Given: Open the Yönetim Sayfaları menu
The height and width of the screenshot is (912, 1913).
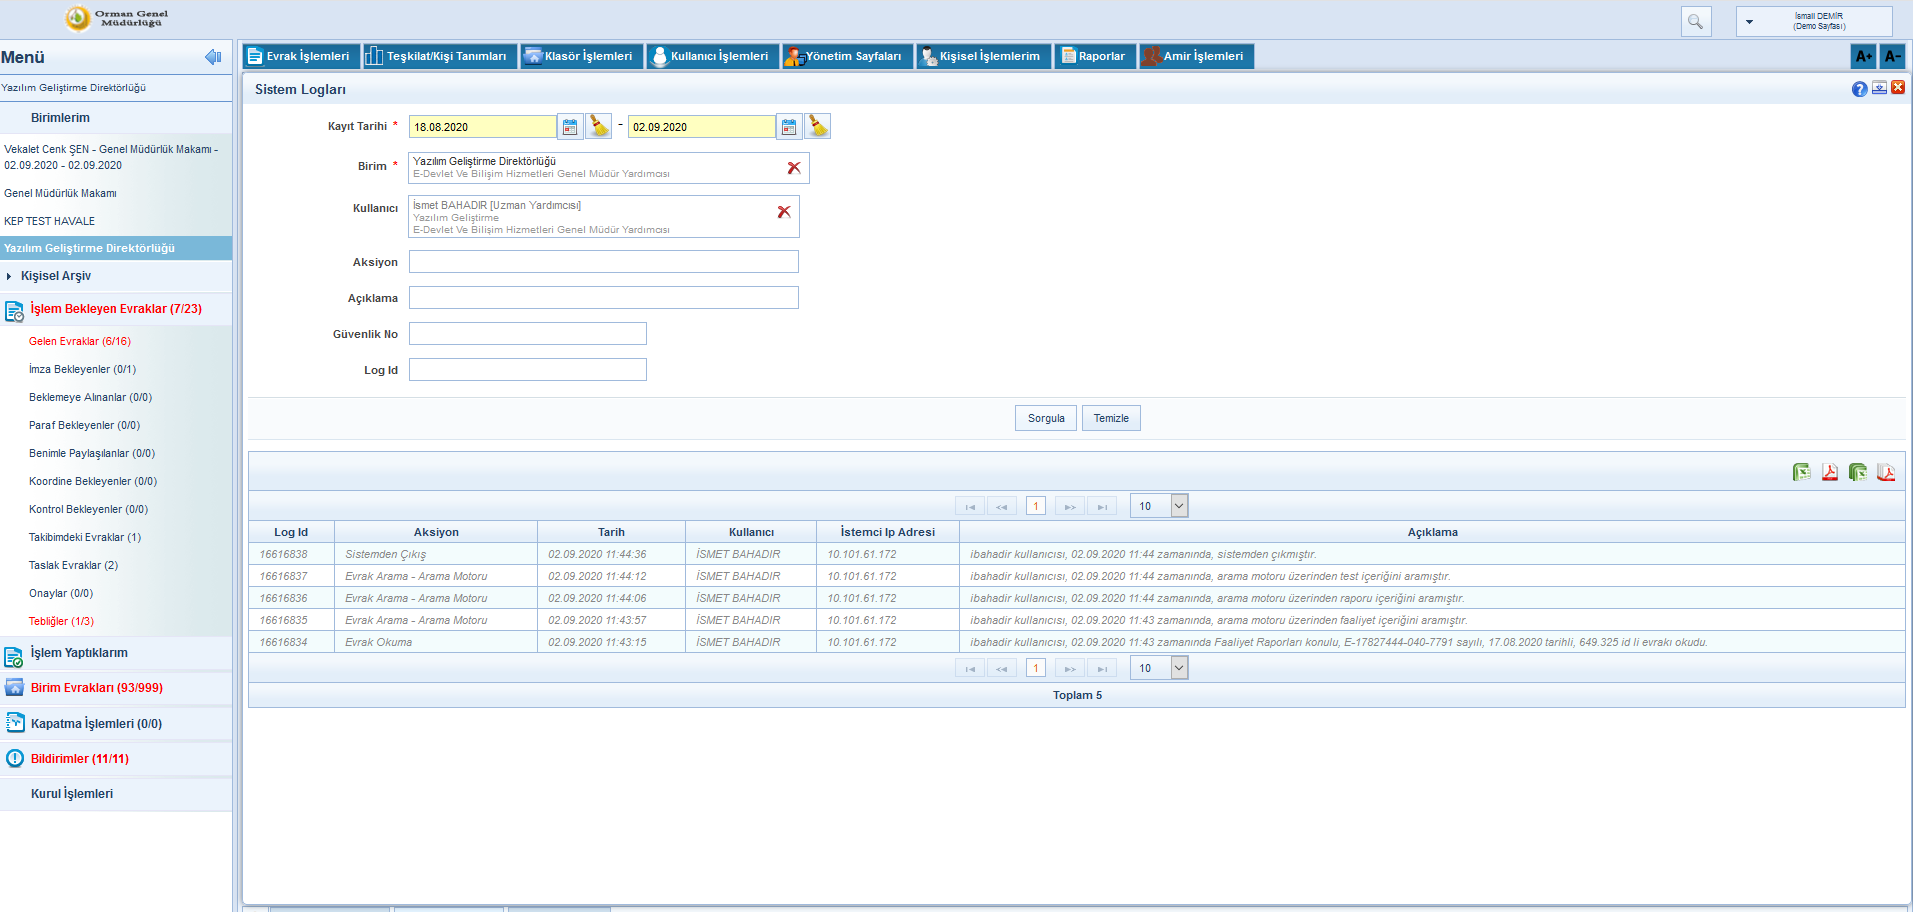Looking at the screenshot, I should click(x=846, y=56).
